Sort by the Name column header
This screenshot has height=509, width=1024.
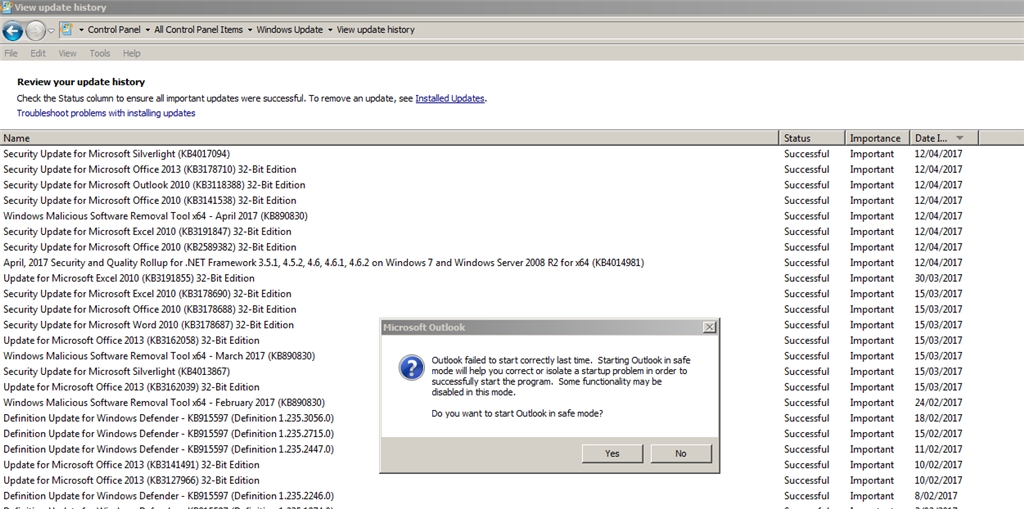(390, 138)
